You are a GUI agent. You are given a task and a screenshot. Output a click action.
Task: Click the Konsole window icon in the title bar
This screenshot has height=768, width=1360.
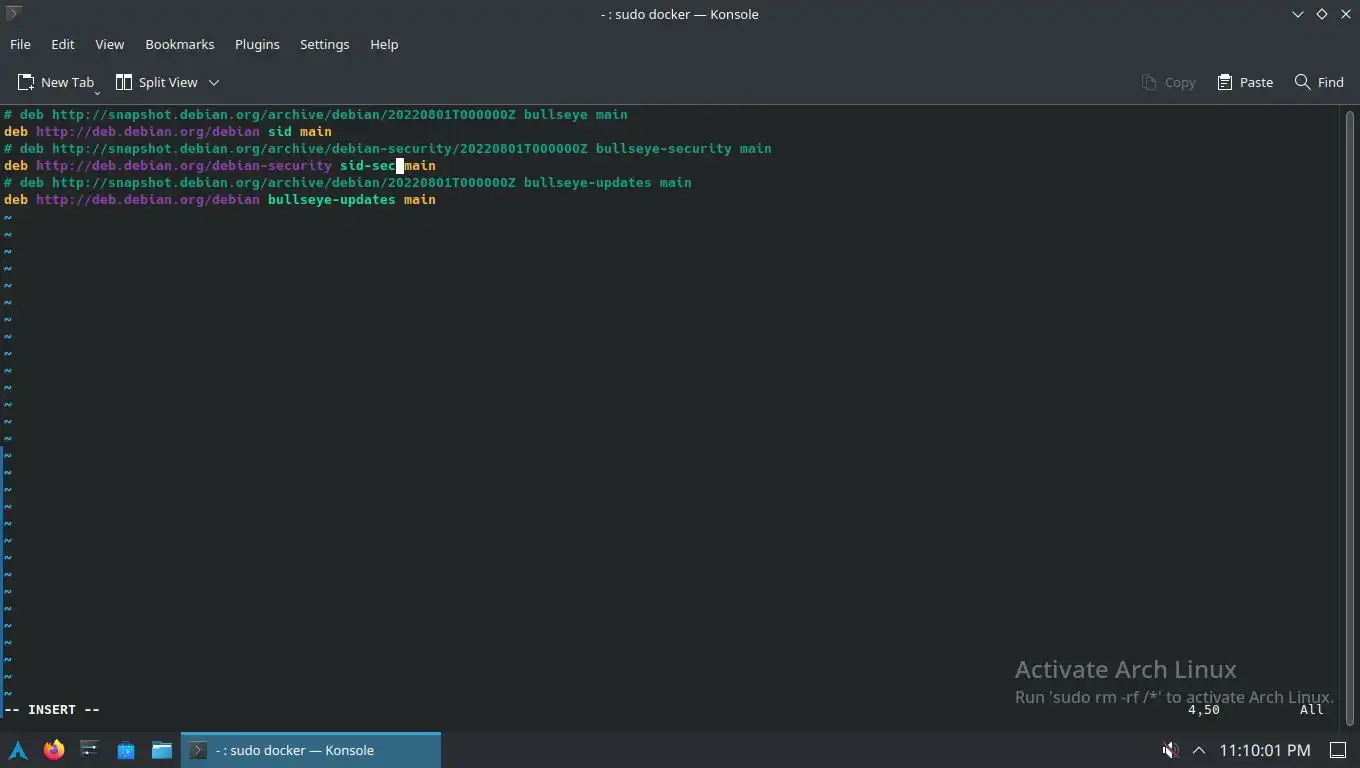pos(13,13)
